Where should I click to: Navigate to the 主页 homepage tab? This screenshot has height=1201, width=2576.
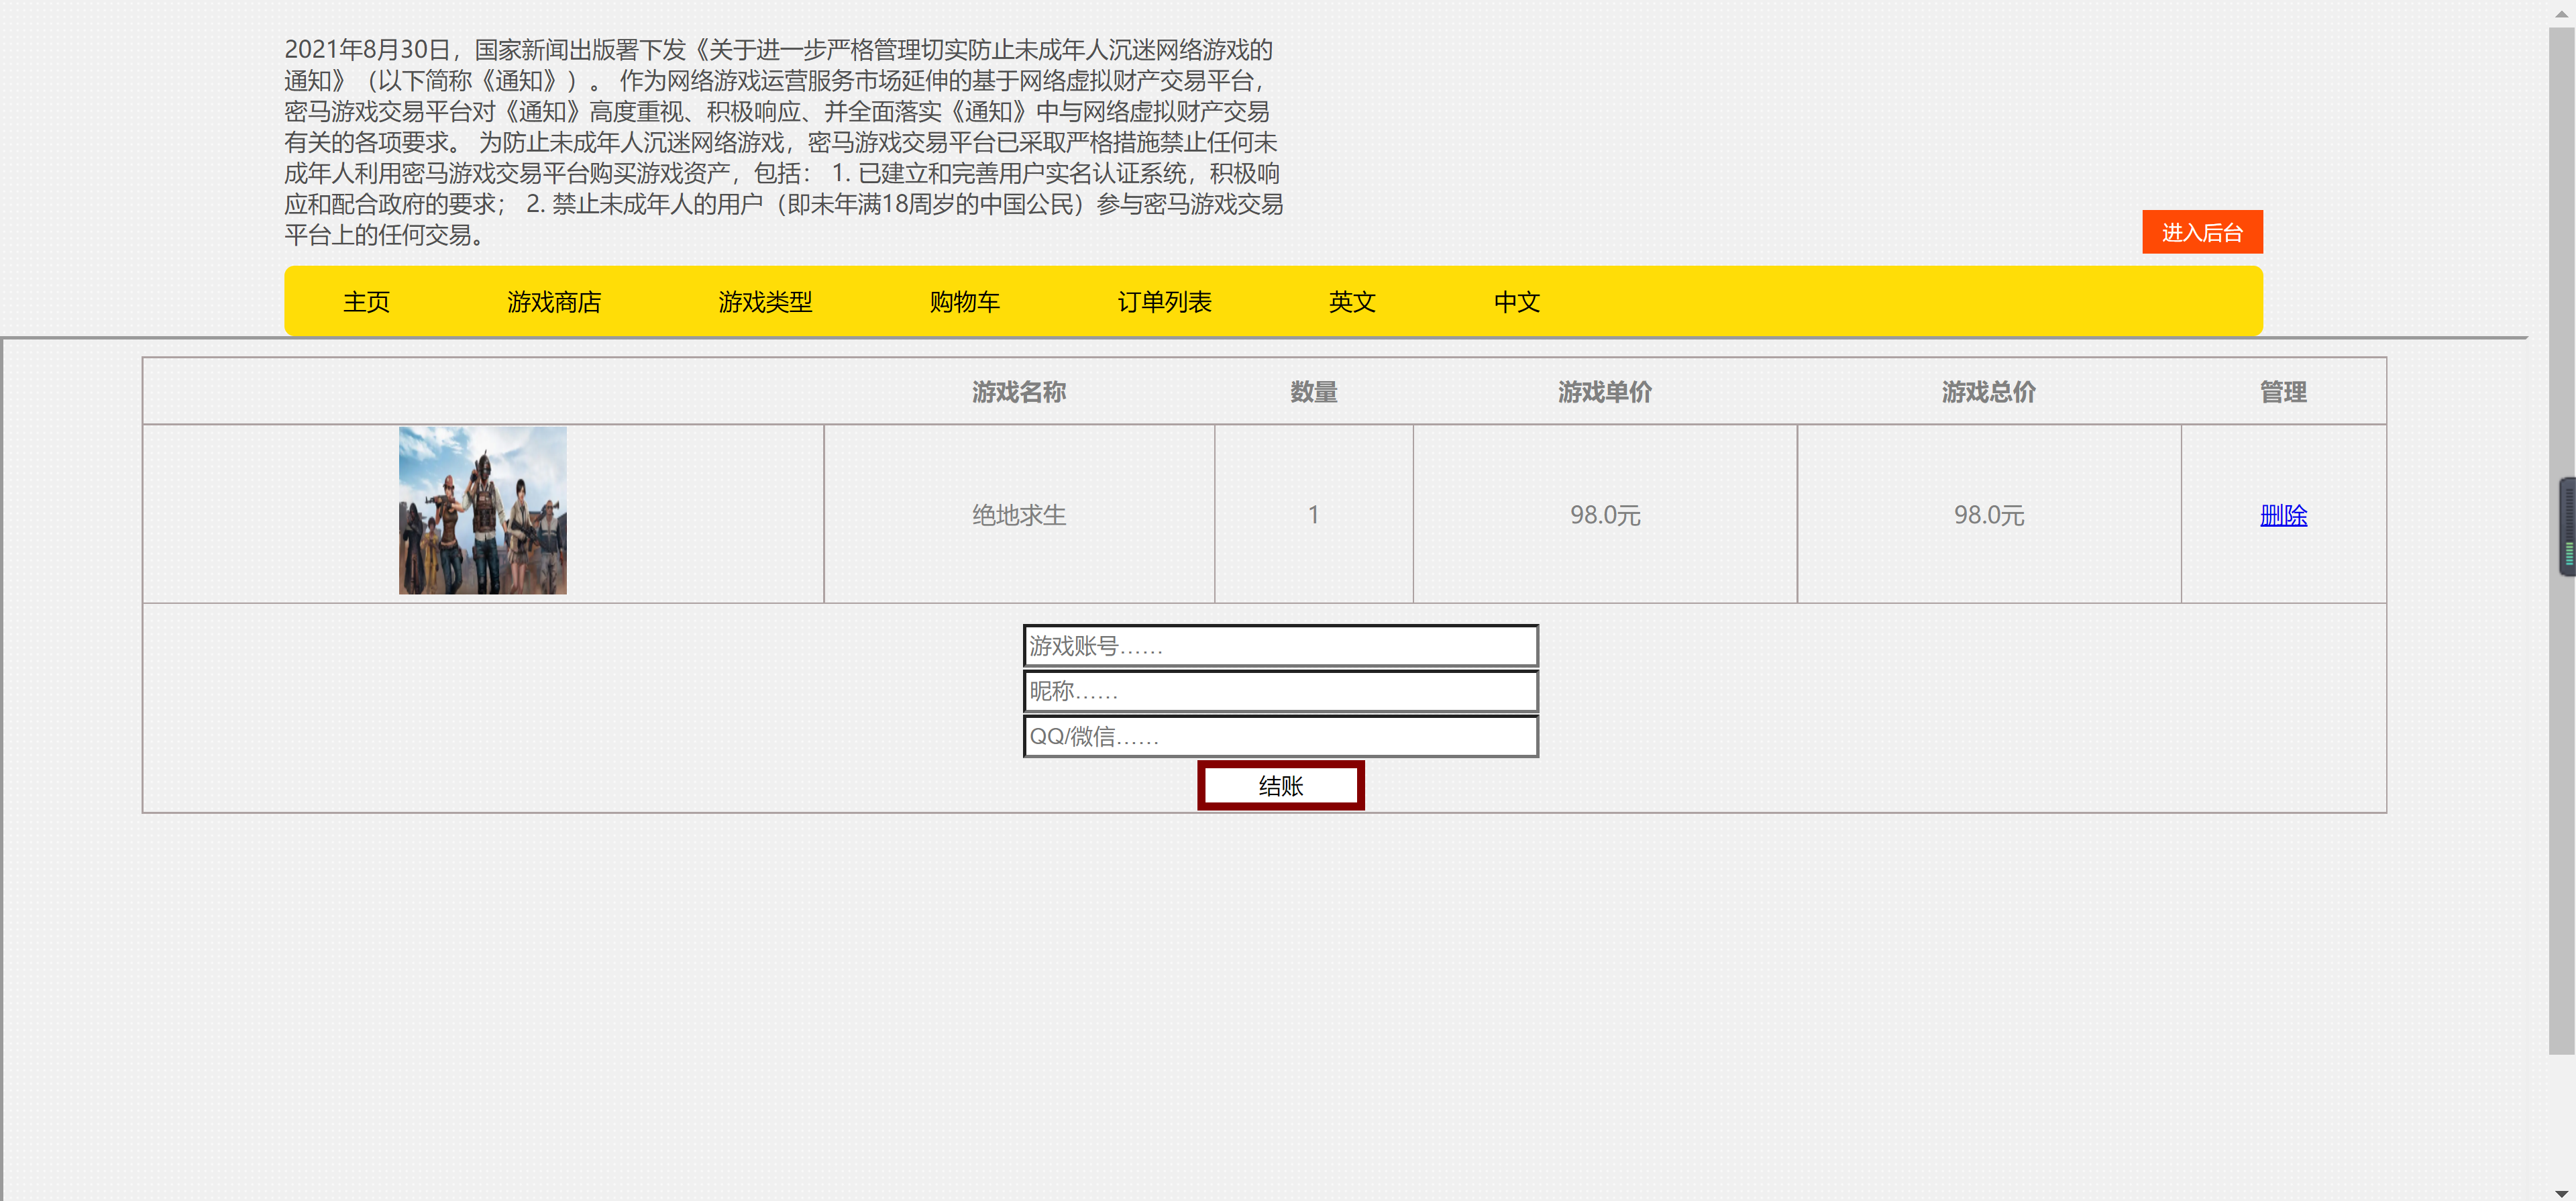click(365, 301)
